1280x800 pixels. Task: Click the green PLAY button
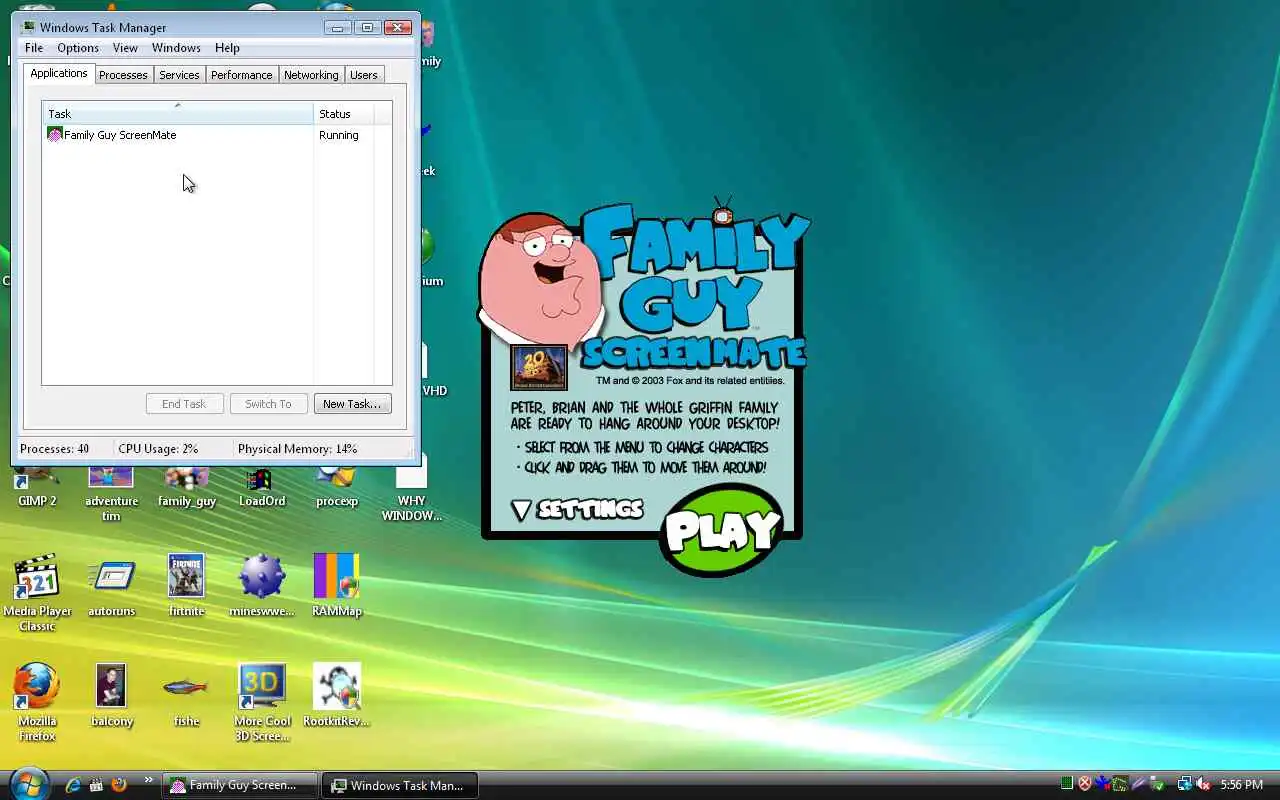click(x=722, y=530)
